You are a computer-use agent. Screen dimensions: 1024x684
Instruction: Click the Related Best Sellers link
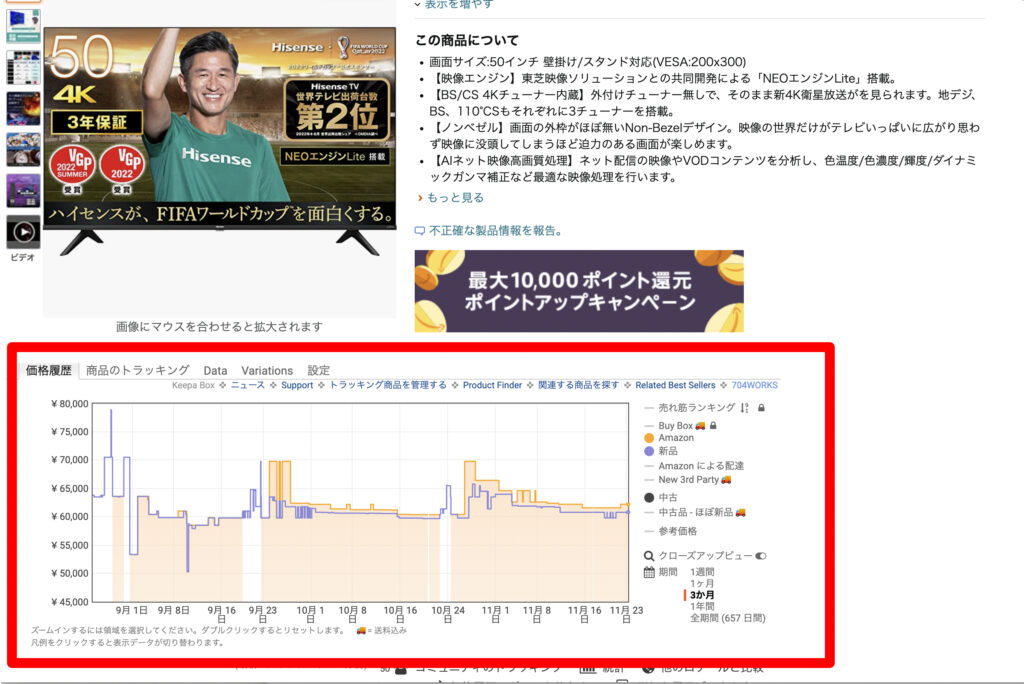(x=675, y=385)
